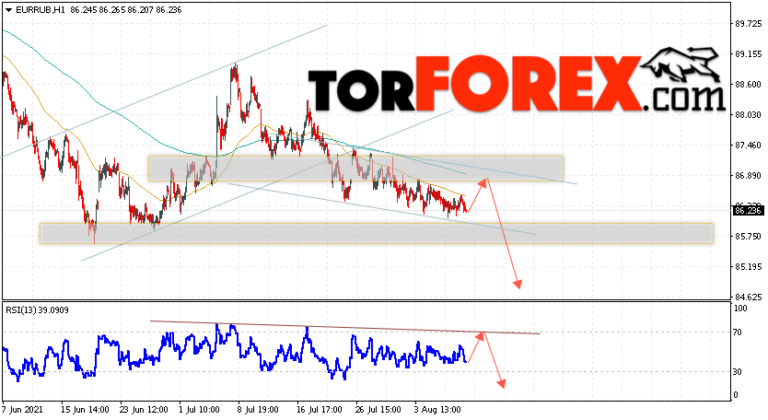Click the brown RSI descending trendline

pos(345,327)
